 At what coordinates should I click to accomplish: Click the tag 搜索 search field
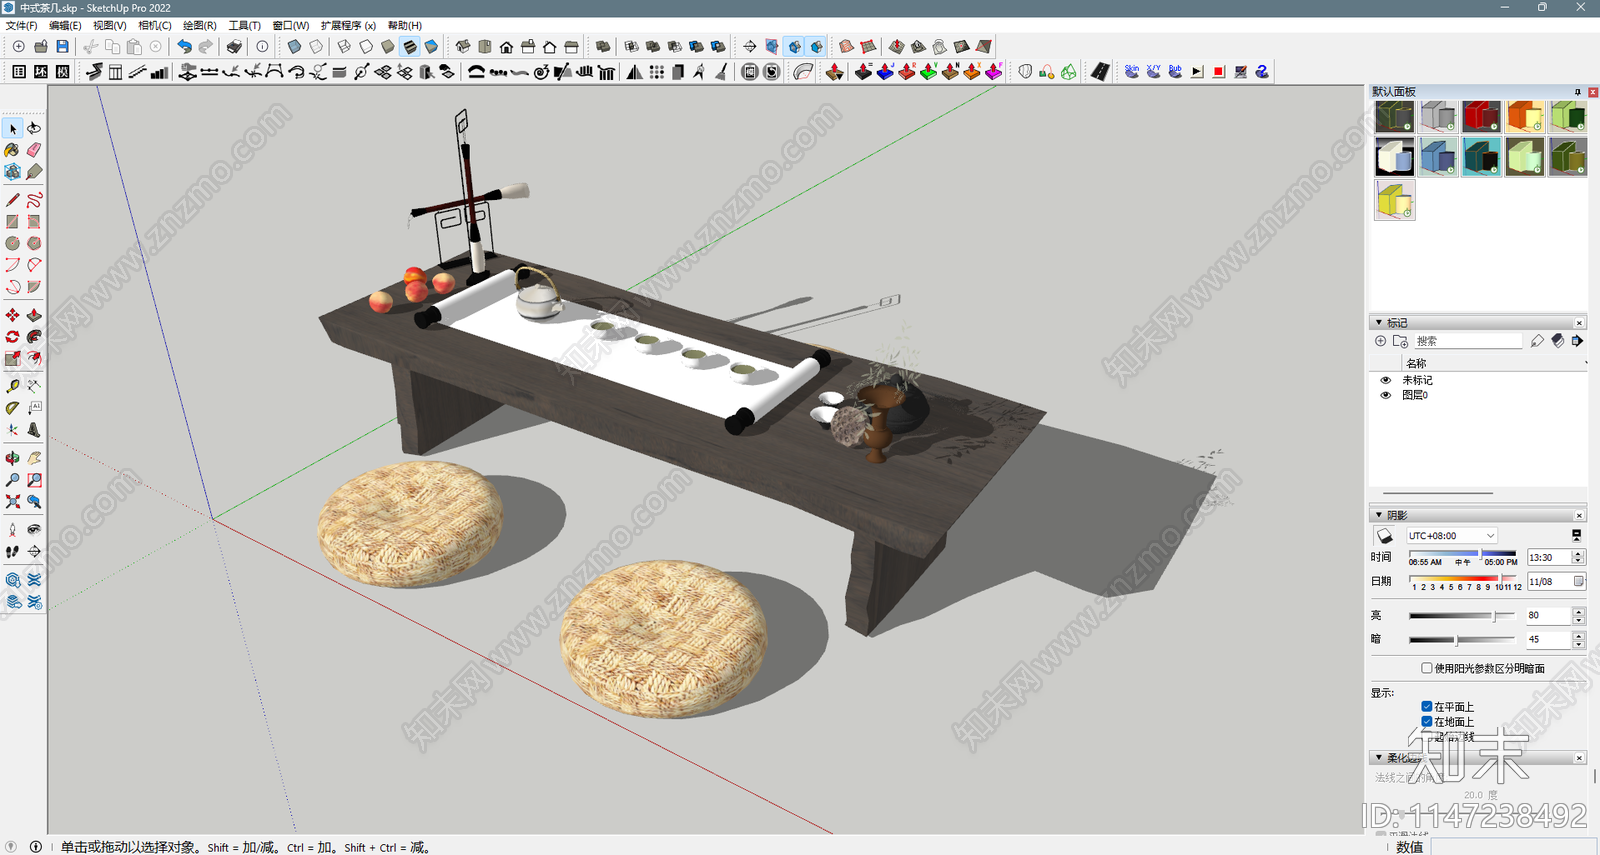click(1468, 341)
